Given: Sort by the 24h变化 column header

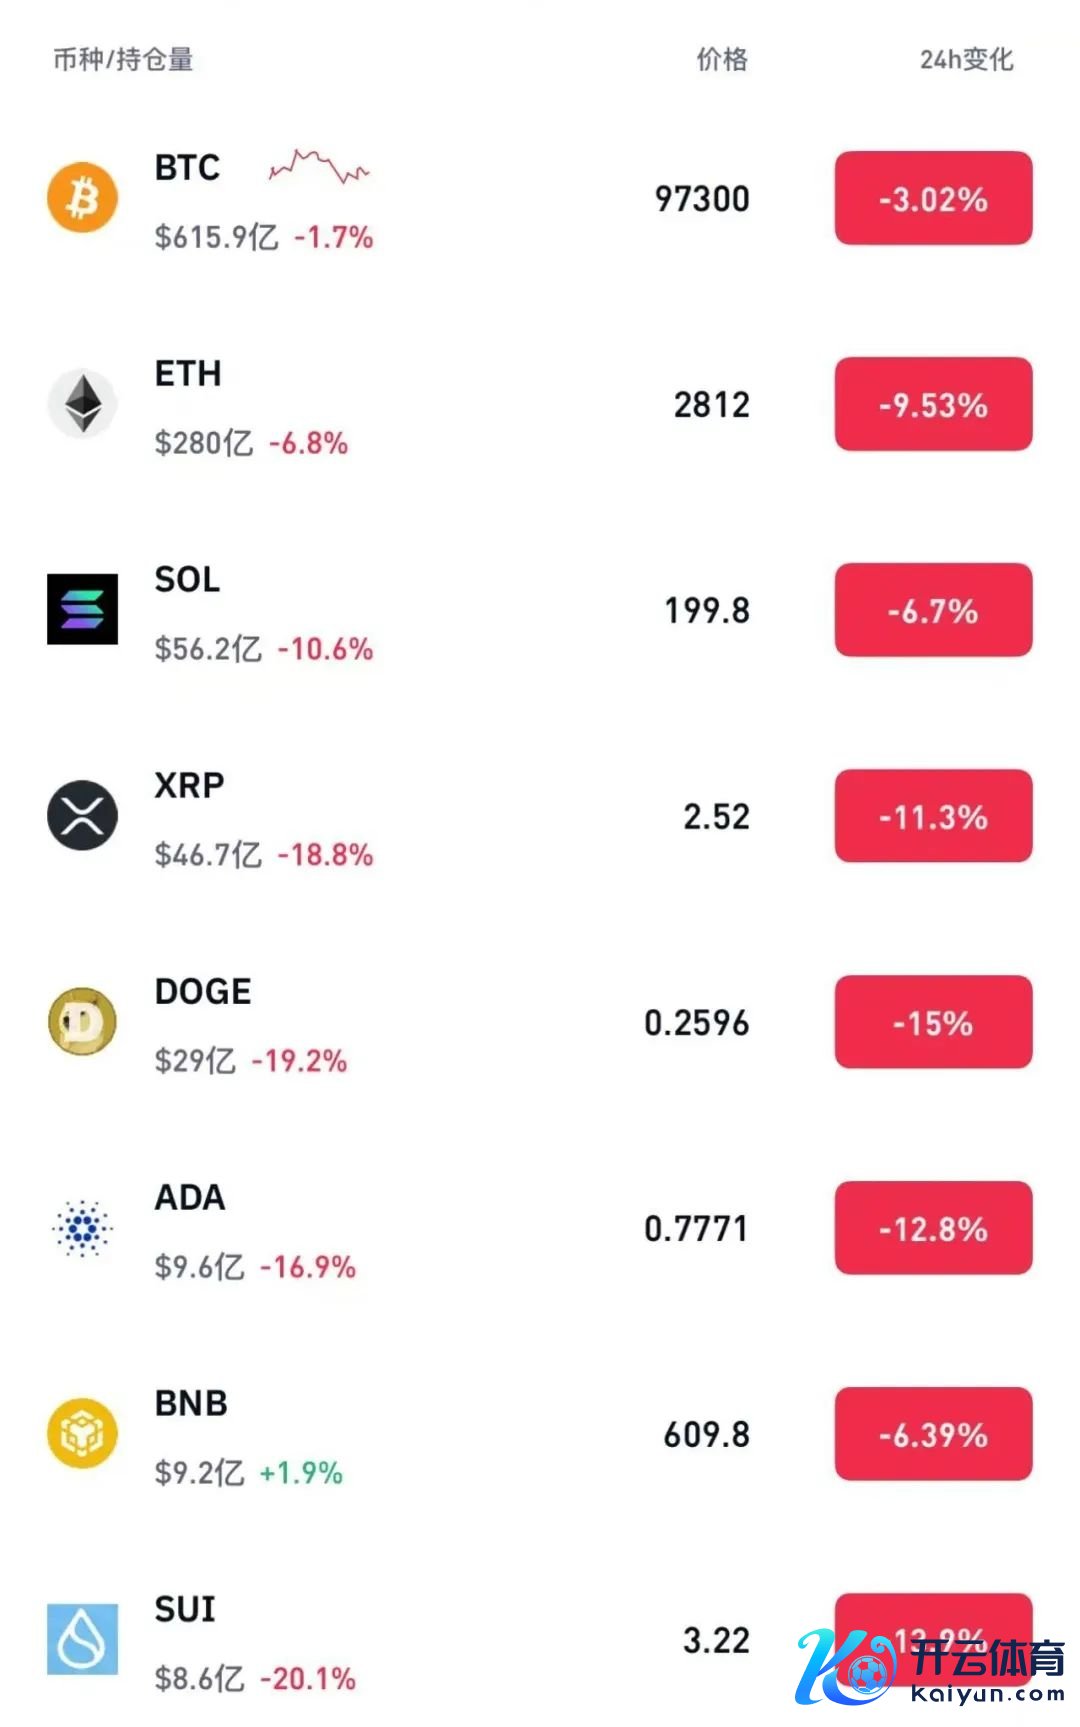Looking at the screenshot, I should coord(966,60).
